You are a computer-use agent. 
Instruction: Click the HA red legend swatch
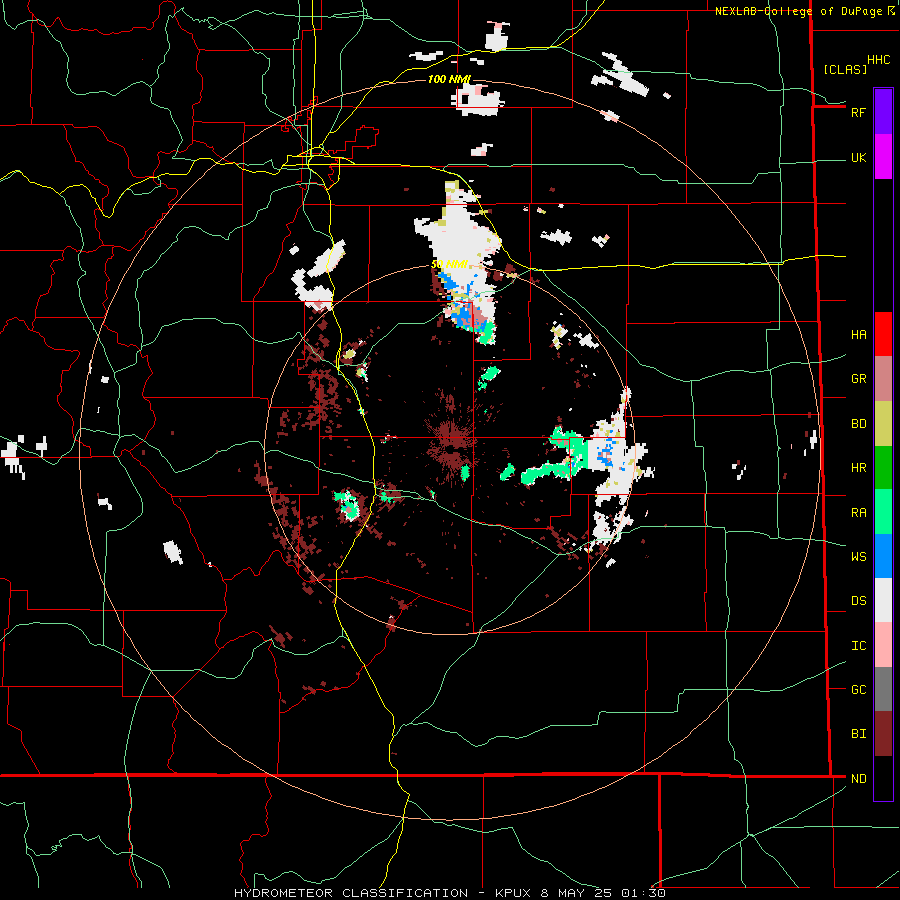[x=883, y=334]
